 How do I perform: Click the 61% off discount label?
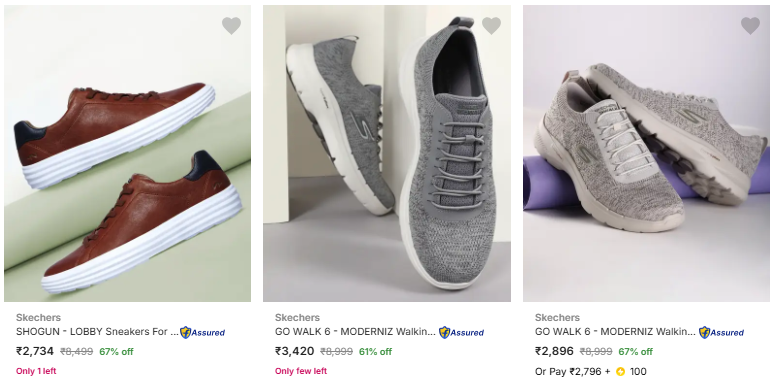pyautogui.click(x=375, y=352)
